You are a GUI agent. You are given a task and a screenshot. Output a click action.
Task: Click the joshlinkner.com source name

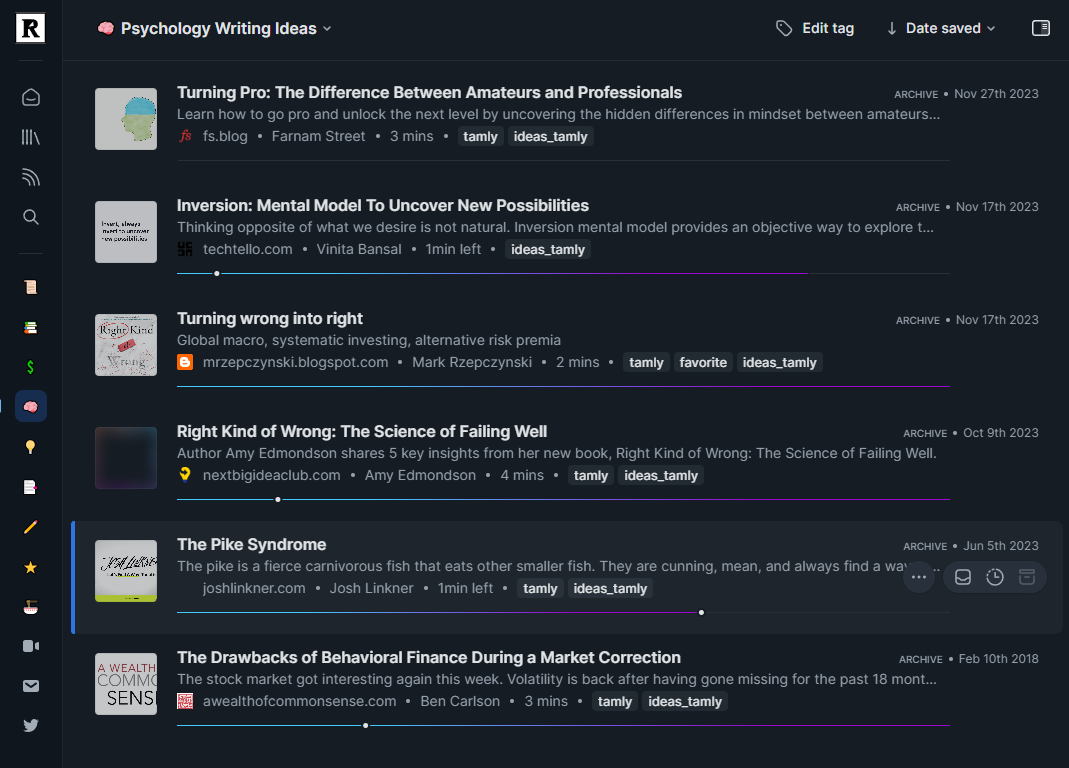[254, 589]
